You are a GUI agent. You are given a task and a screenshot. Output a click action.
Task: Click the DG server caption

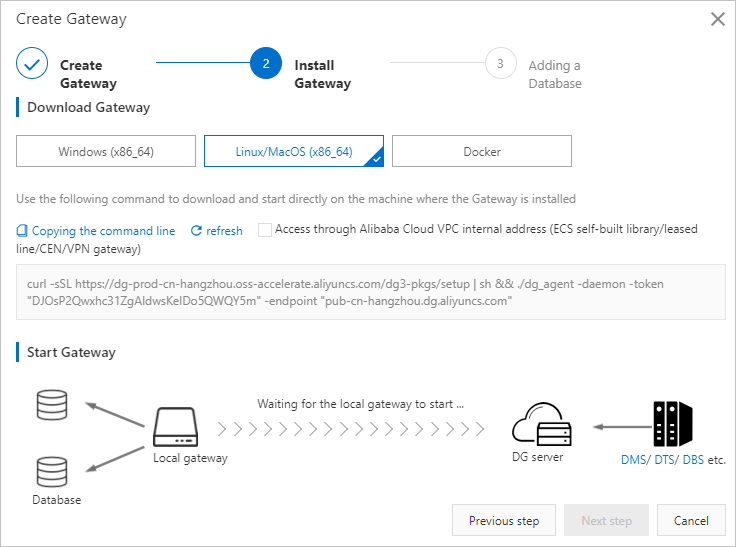point(537,457)
